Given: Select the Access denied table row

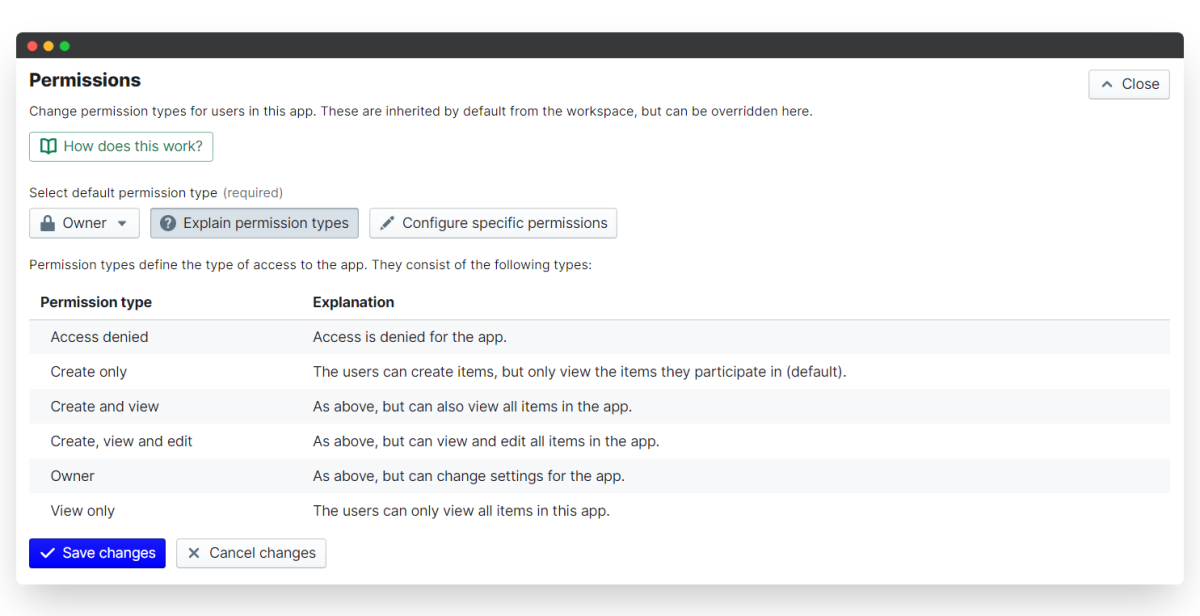Looking at the screenshot, I should (599, 337).
